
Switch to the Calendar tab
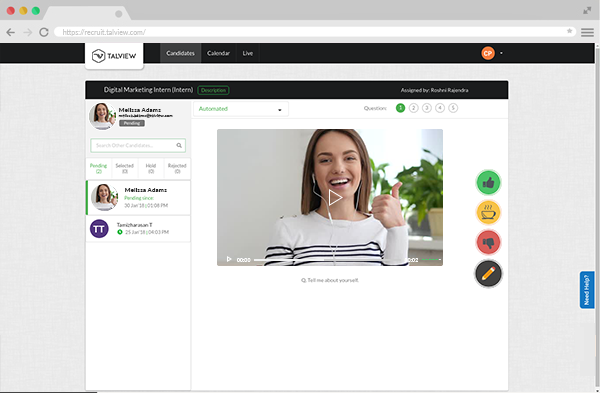(x=218, y=53)
